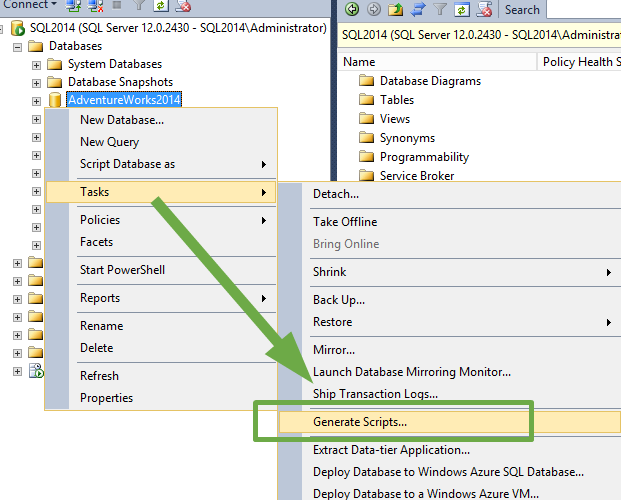Select System Databases in the tree
This screenshot has height=500, width=621.
[115, 64]
